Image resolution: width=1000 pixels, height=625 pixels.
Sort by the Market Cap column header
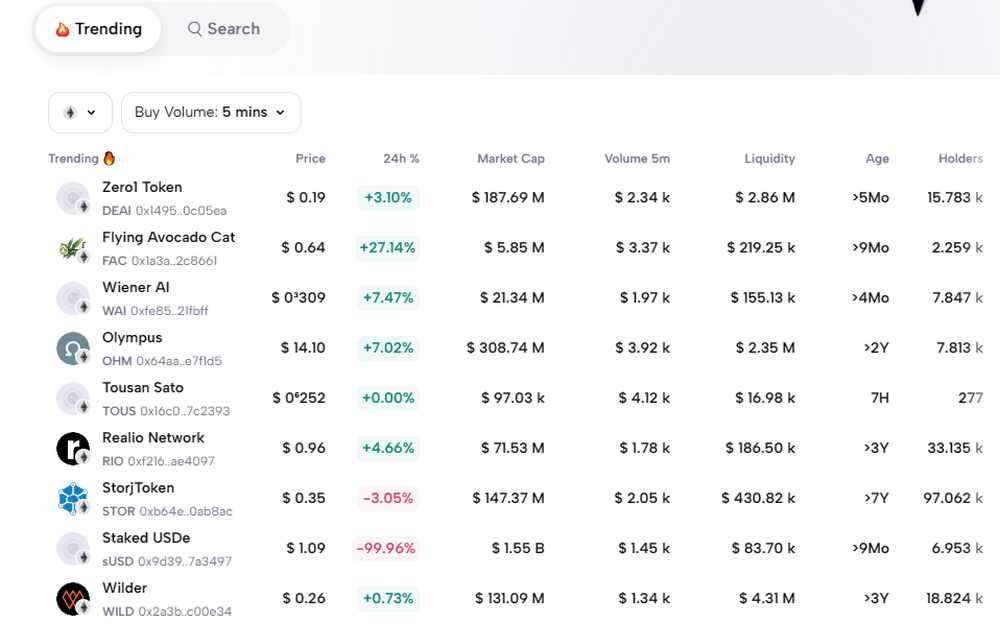pyautogui.click(x=511, y=159)
